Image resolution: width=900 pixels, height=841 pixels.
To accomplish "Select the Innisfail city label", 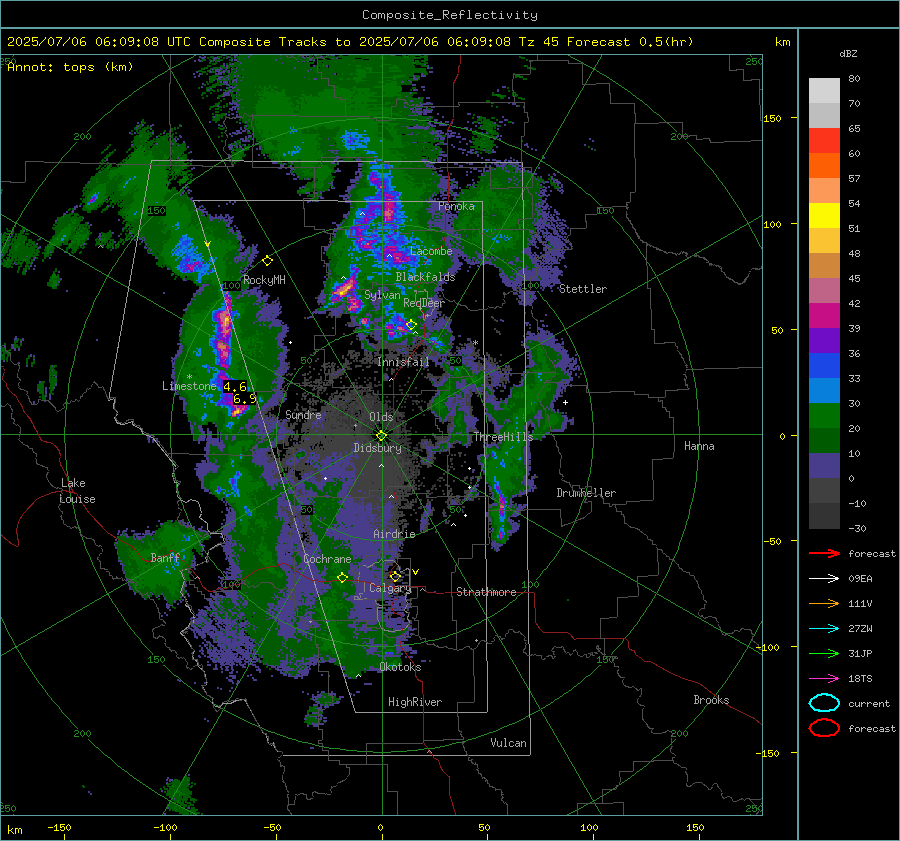I will (x=403, y=362).
